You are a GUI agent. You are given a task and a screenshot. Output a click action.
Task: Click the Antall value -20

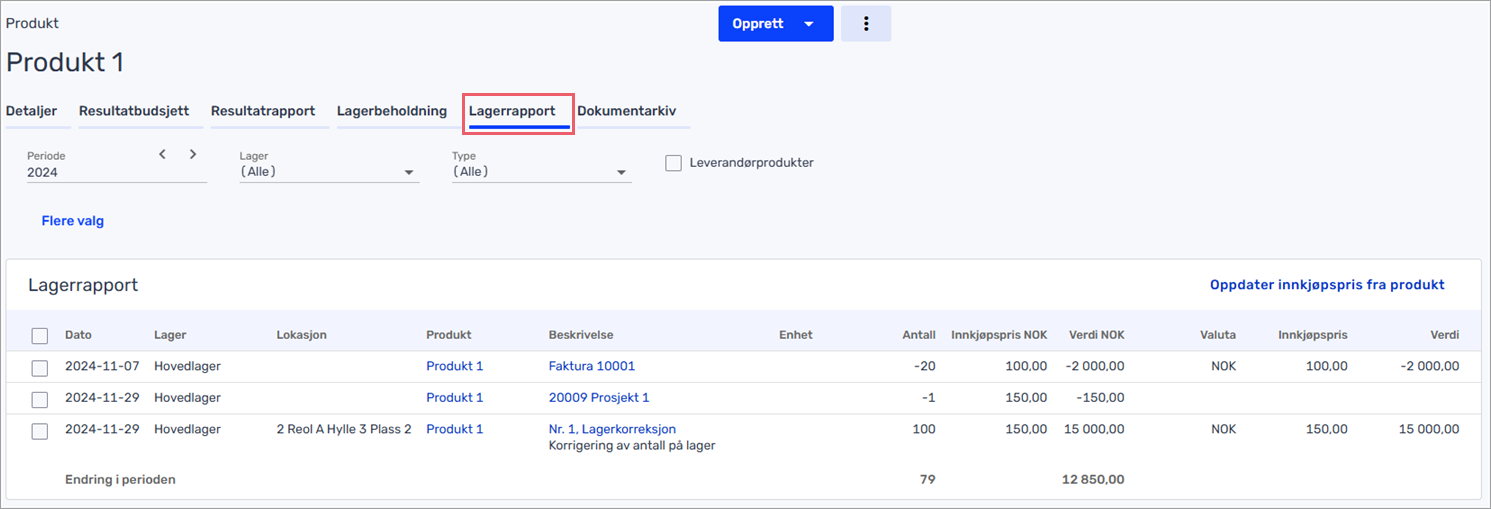click(925, 366)
